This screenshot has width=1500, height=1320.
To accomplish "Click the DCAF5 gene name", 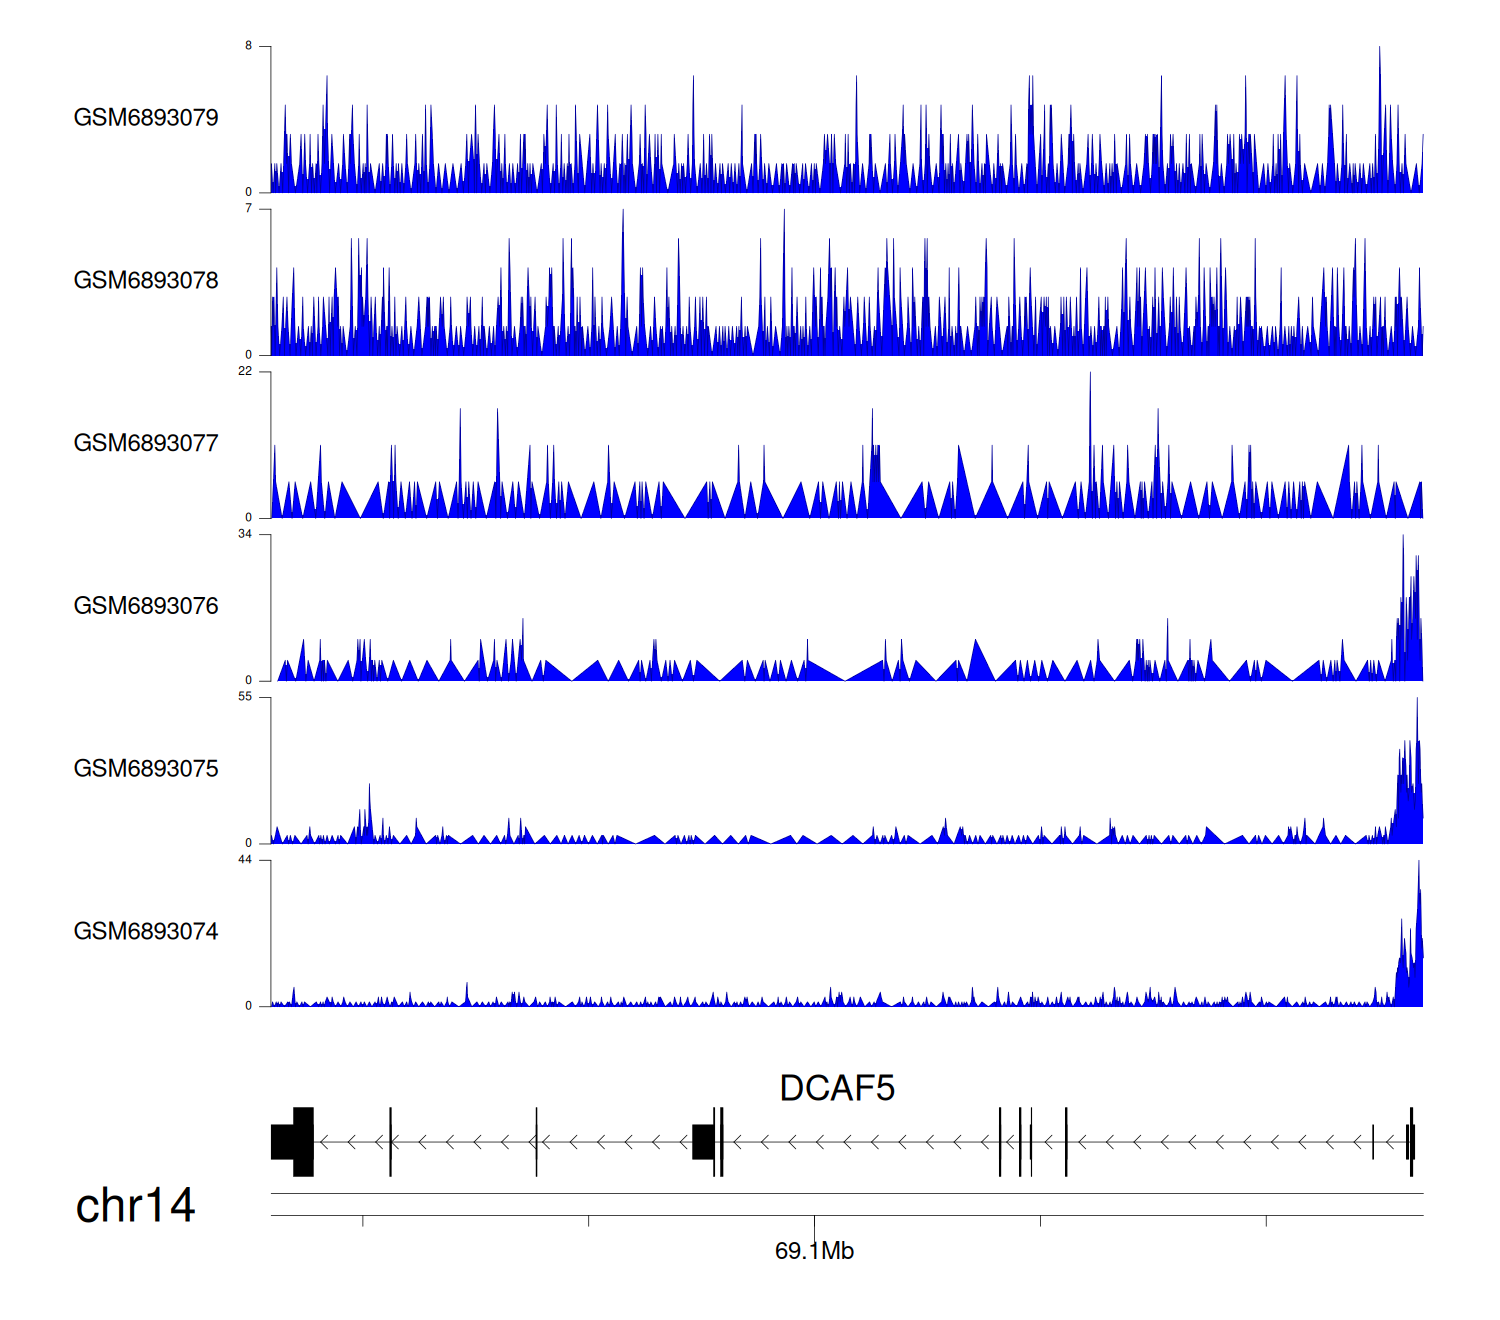I will [x=836, y=1088].
